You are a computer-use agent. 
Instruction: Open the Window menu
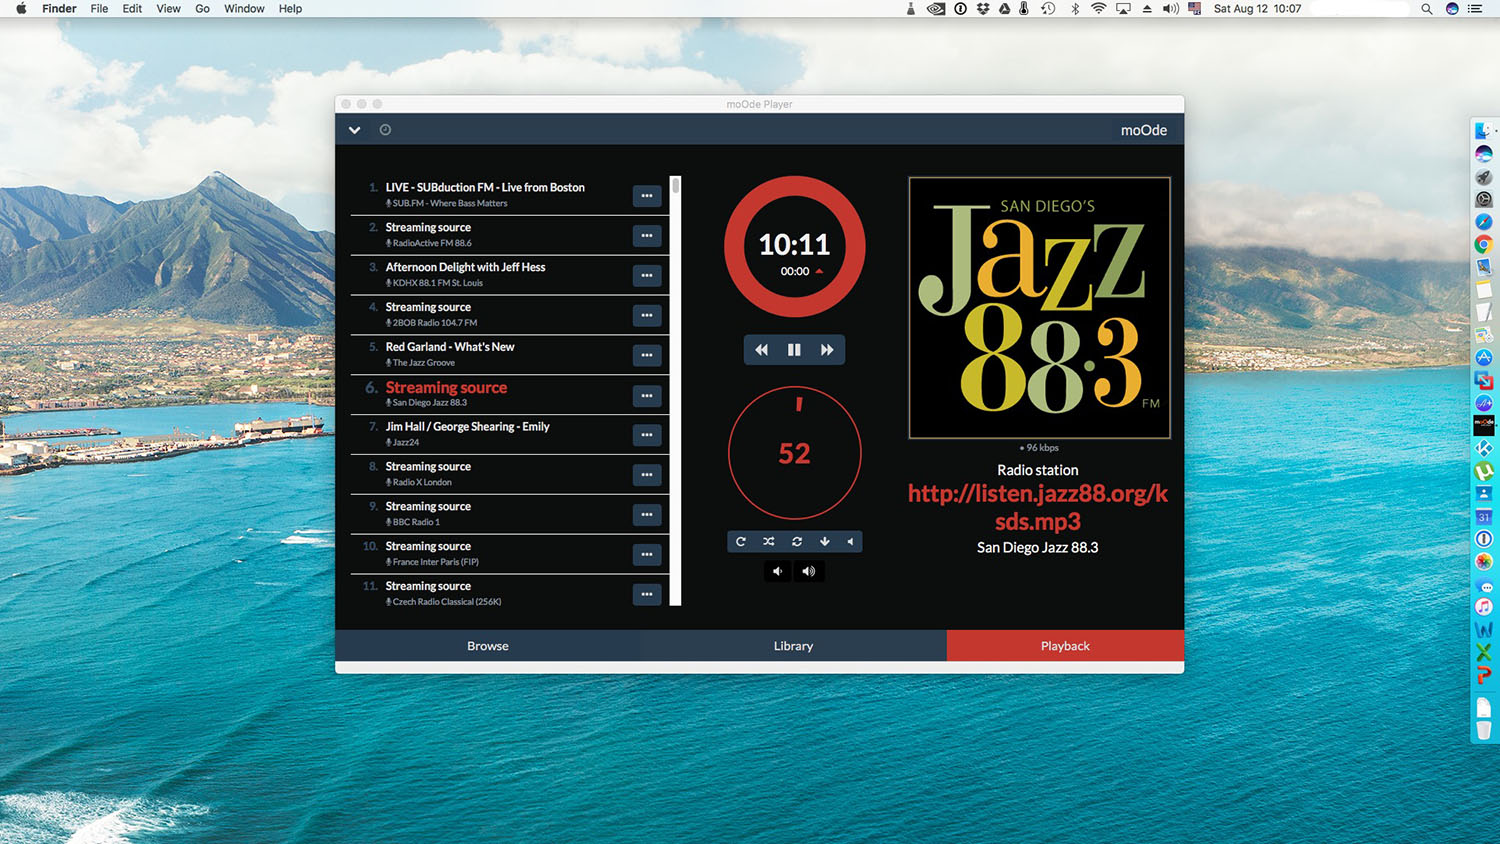244,9
